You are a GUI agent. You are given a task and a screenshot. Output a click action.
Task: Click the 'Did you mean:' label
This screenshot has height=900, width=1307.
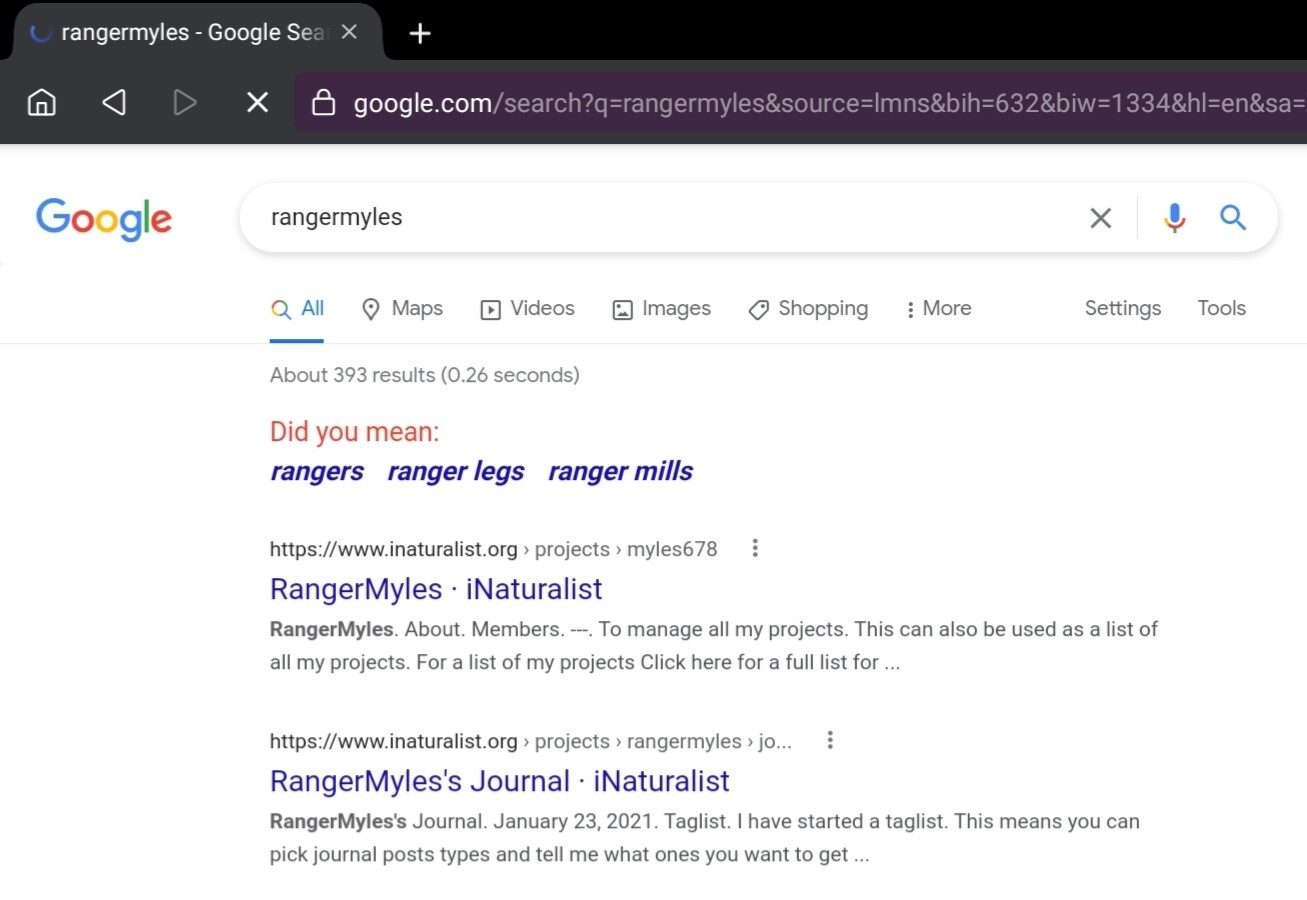[355, 432]
